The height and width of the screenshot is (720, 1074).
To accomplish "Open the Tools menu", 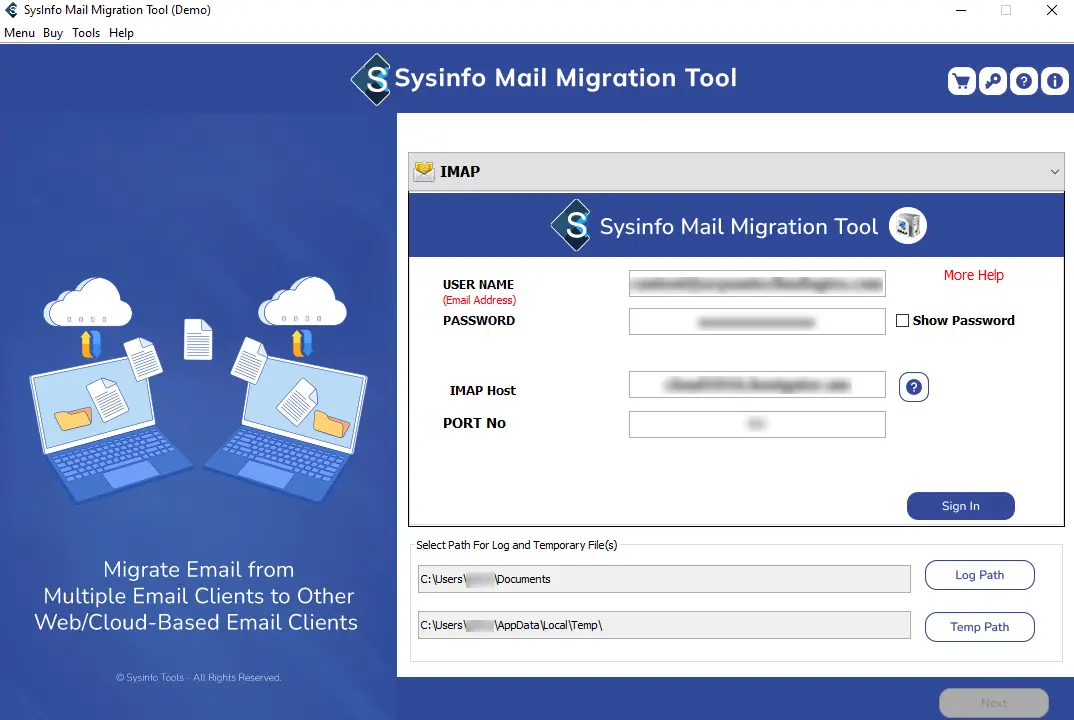I will (x=86, y=33).
